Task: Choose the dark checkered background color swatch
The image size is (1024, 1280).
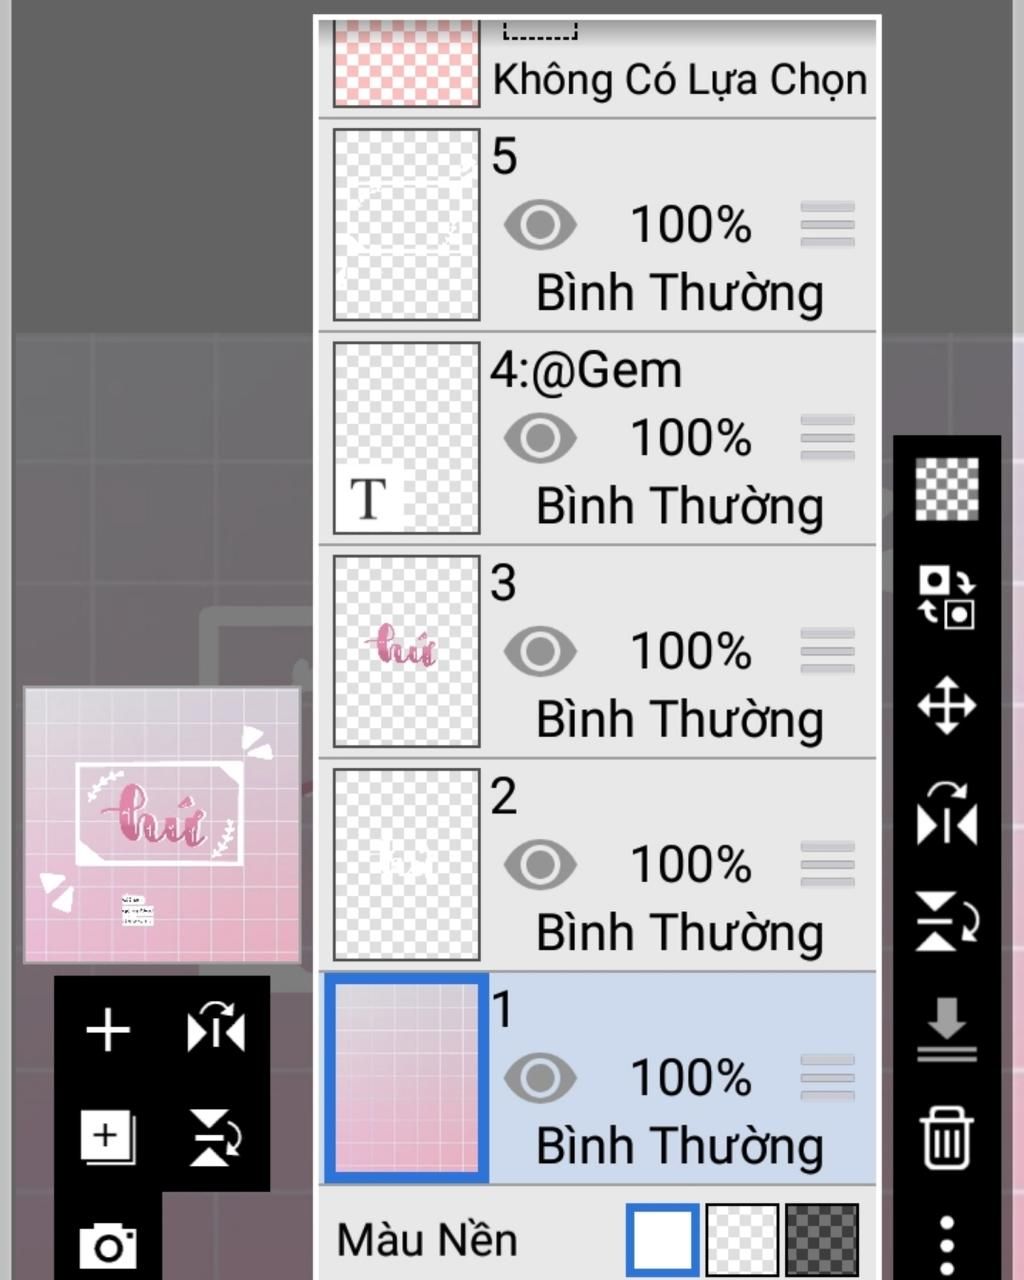Action: (x=822, y=1240)
